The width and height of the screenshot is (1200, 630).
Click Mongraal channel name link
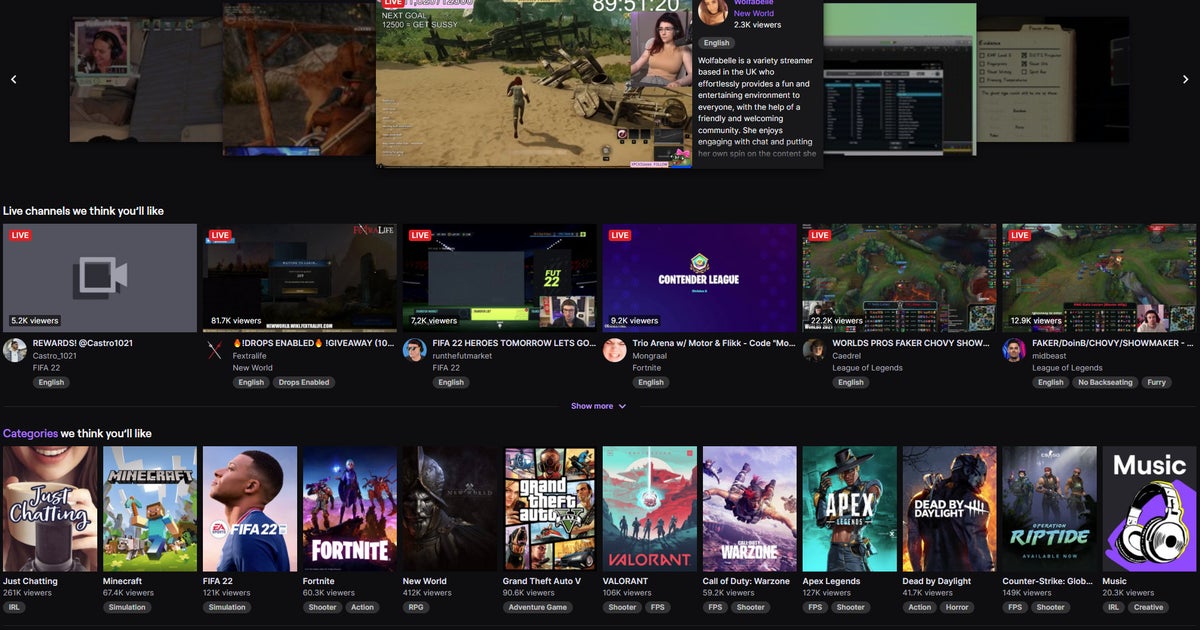(650, 355)
